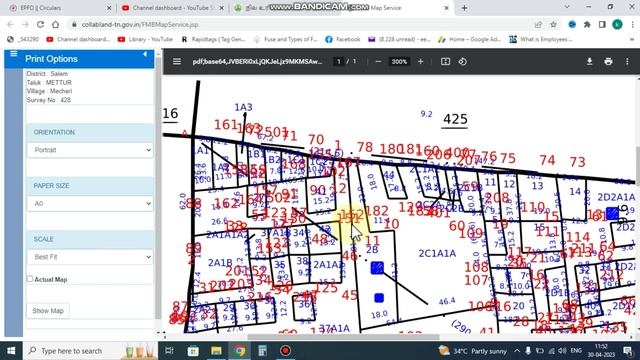Open the tab search dropdown chevron

pyautogui.click(x=567, y=7)
